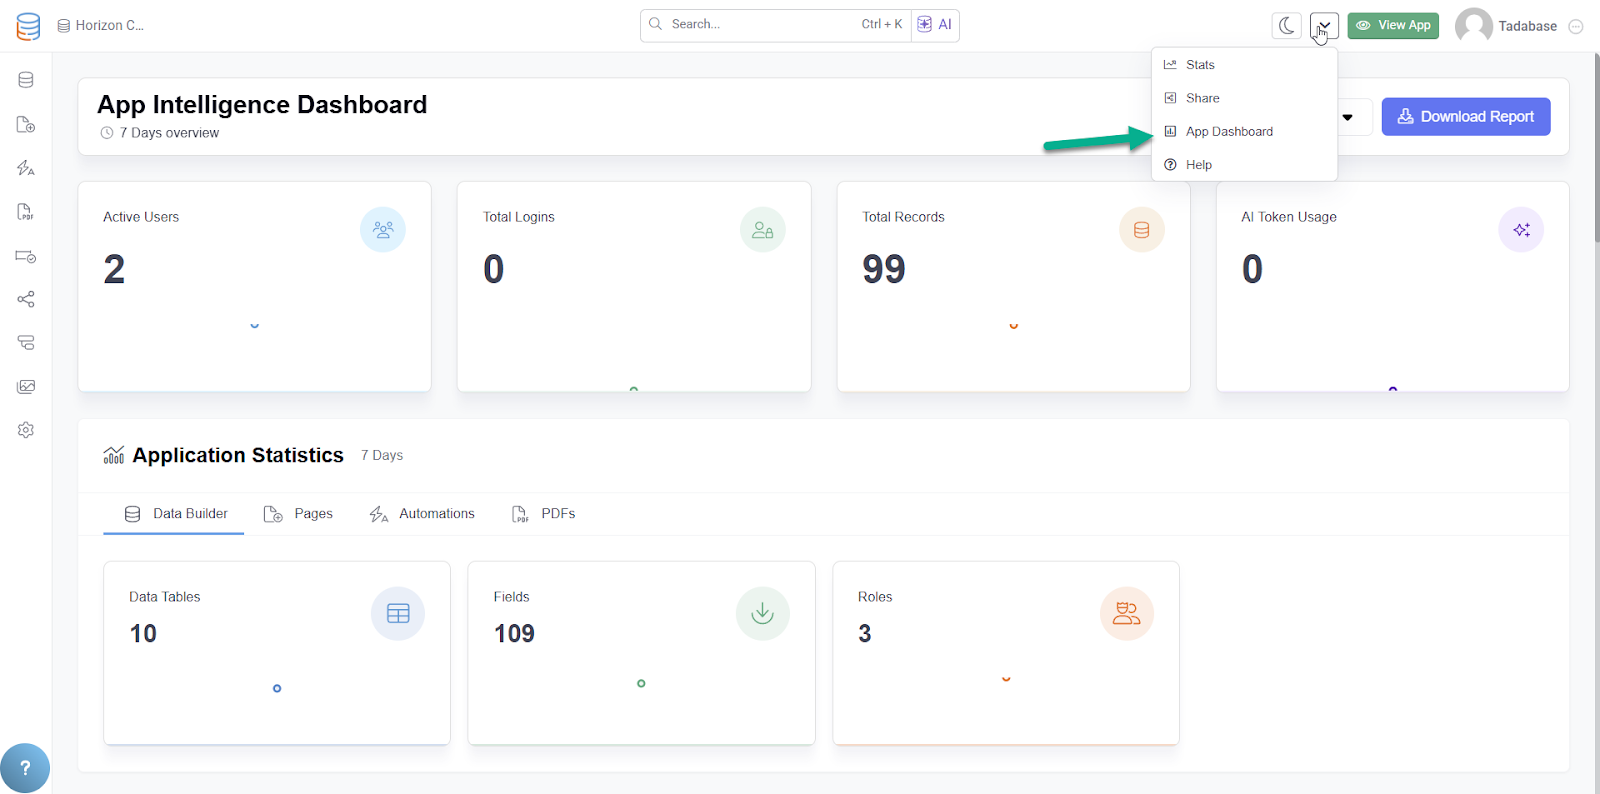Switch to the Pages statistics tab
Image resolution: width=1600 pixels, height=794 pixels.
pyautogui.click(x=299, y=514)
